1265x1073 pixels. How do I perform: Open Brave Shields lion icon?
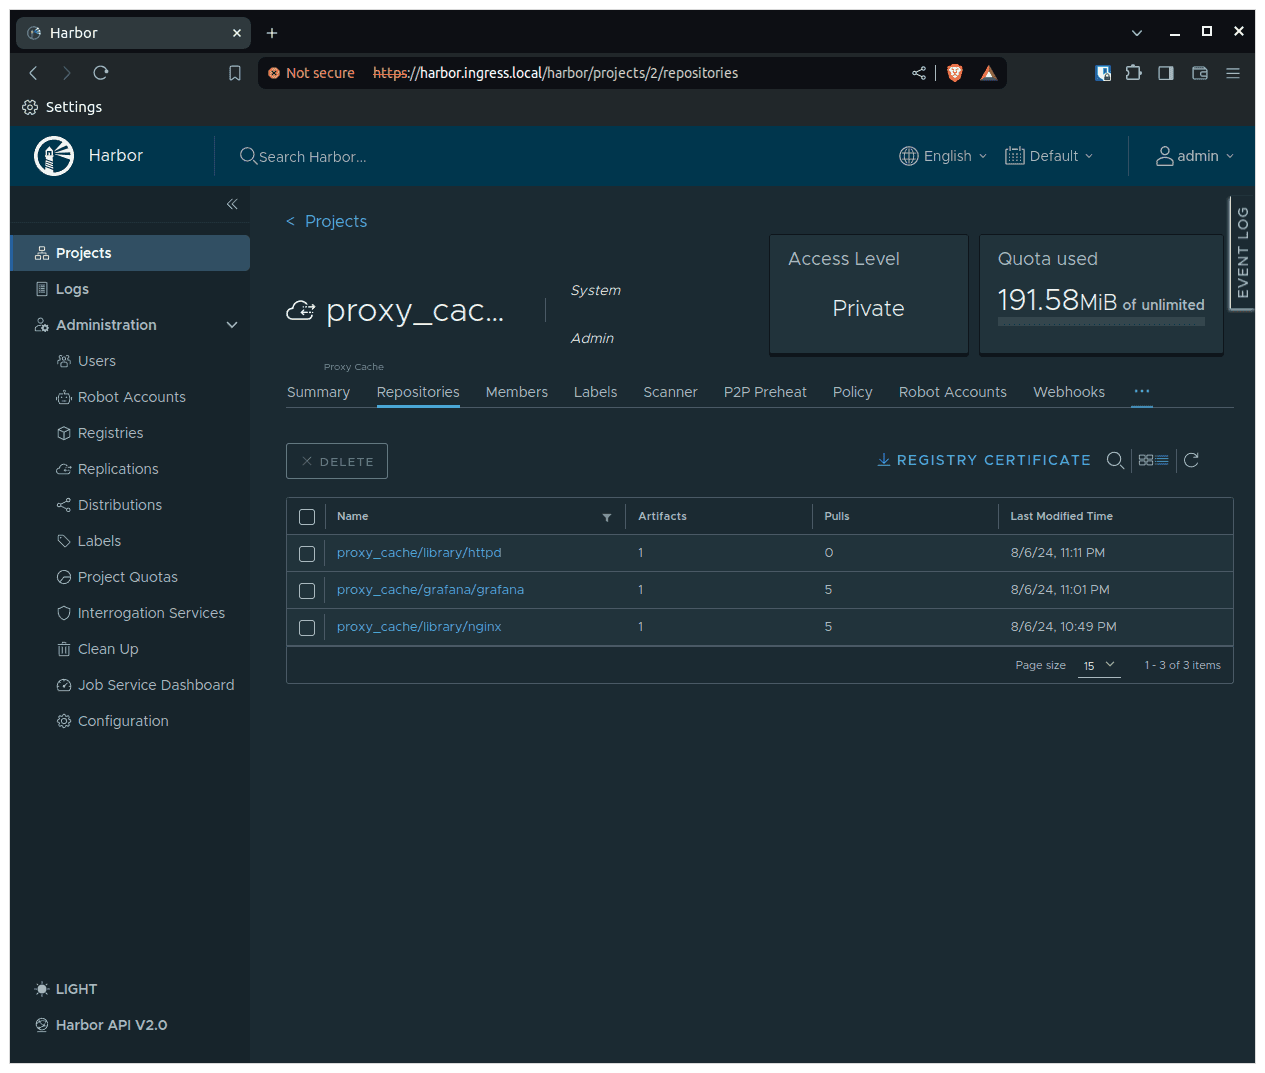click(x=955, y=73)
